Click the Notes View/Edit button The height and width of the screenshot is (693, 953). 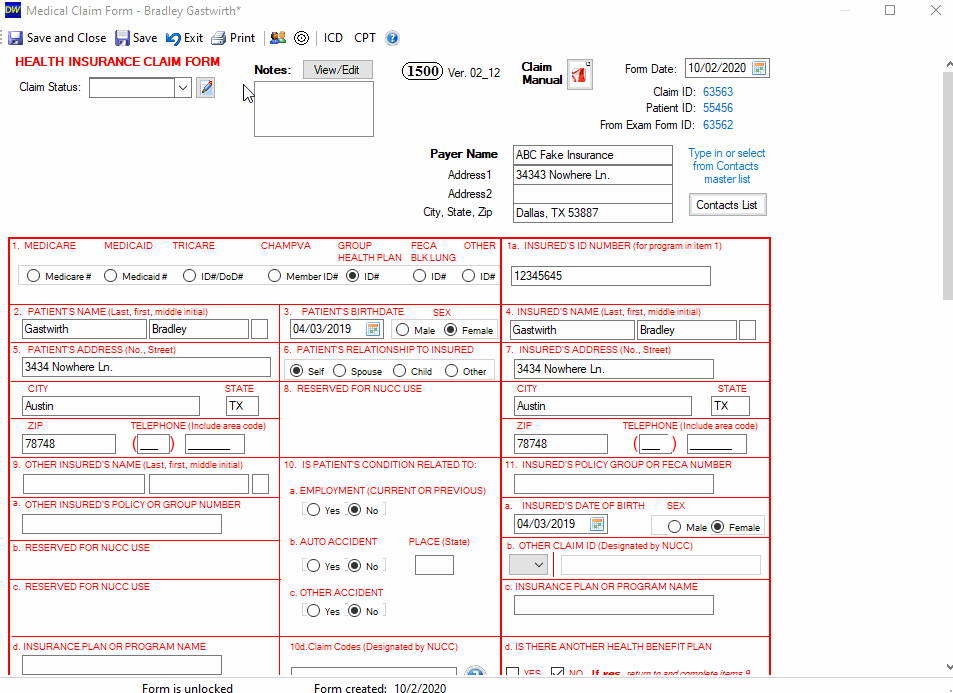tap(337, 69)
